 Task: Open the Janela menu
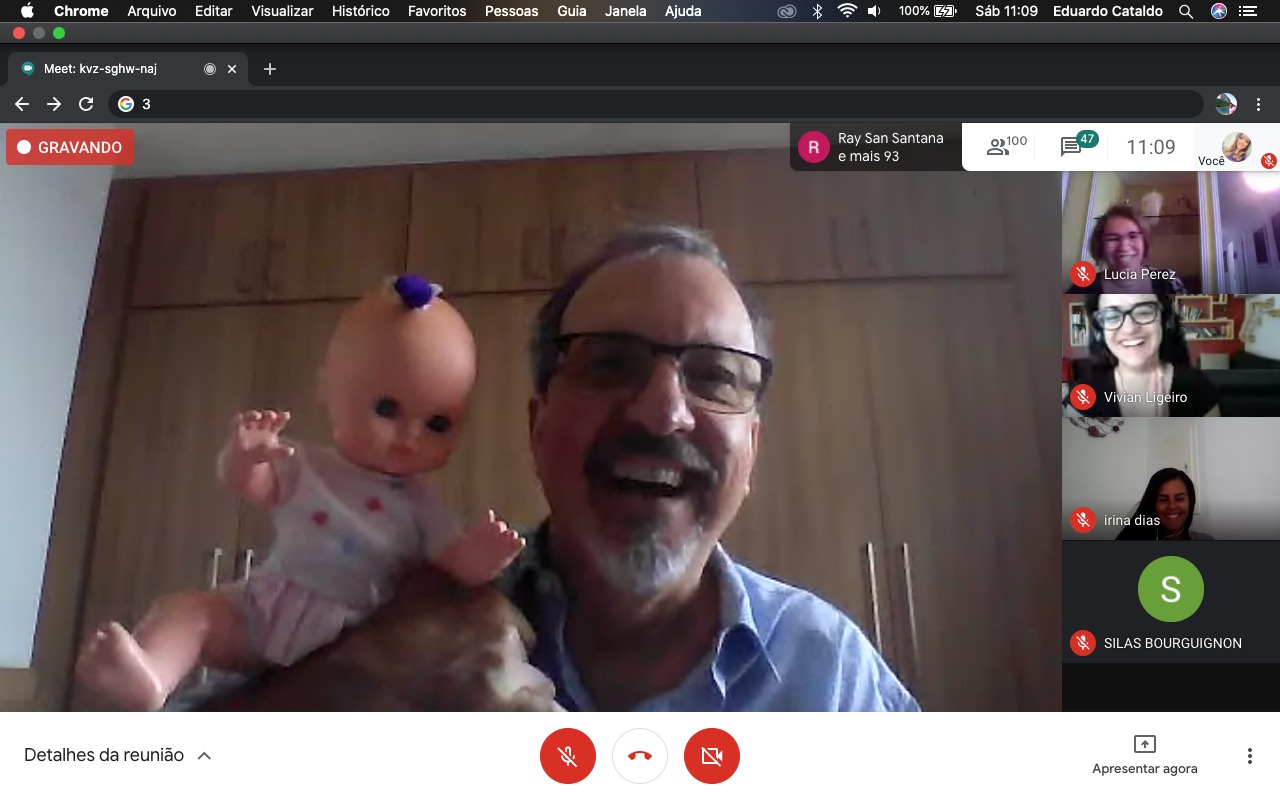pyautogui.click(x=626, y=11)
